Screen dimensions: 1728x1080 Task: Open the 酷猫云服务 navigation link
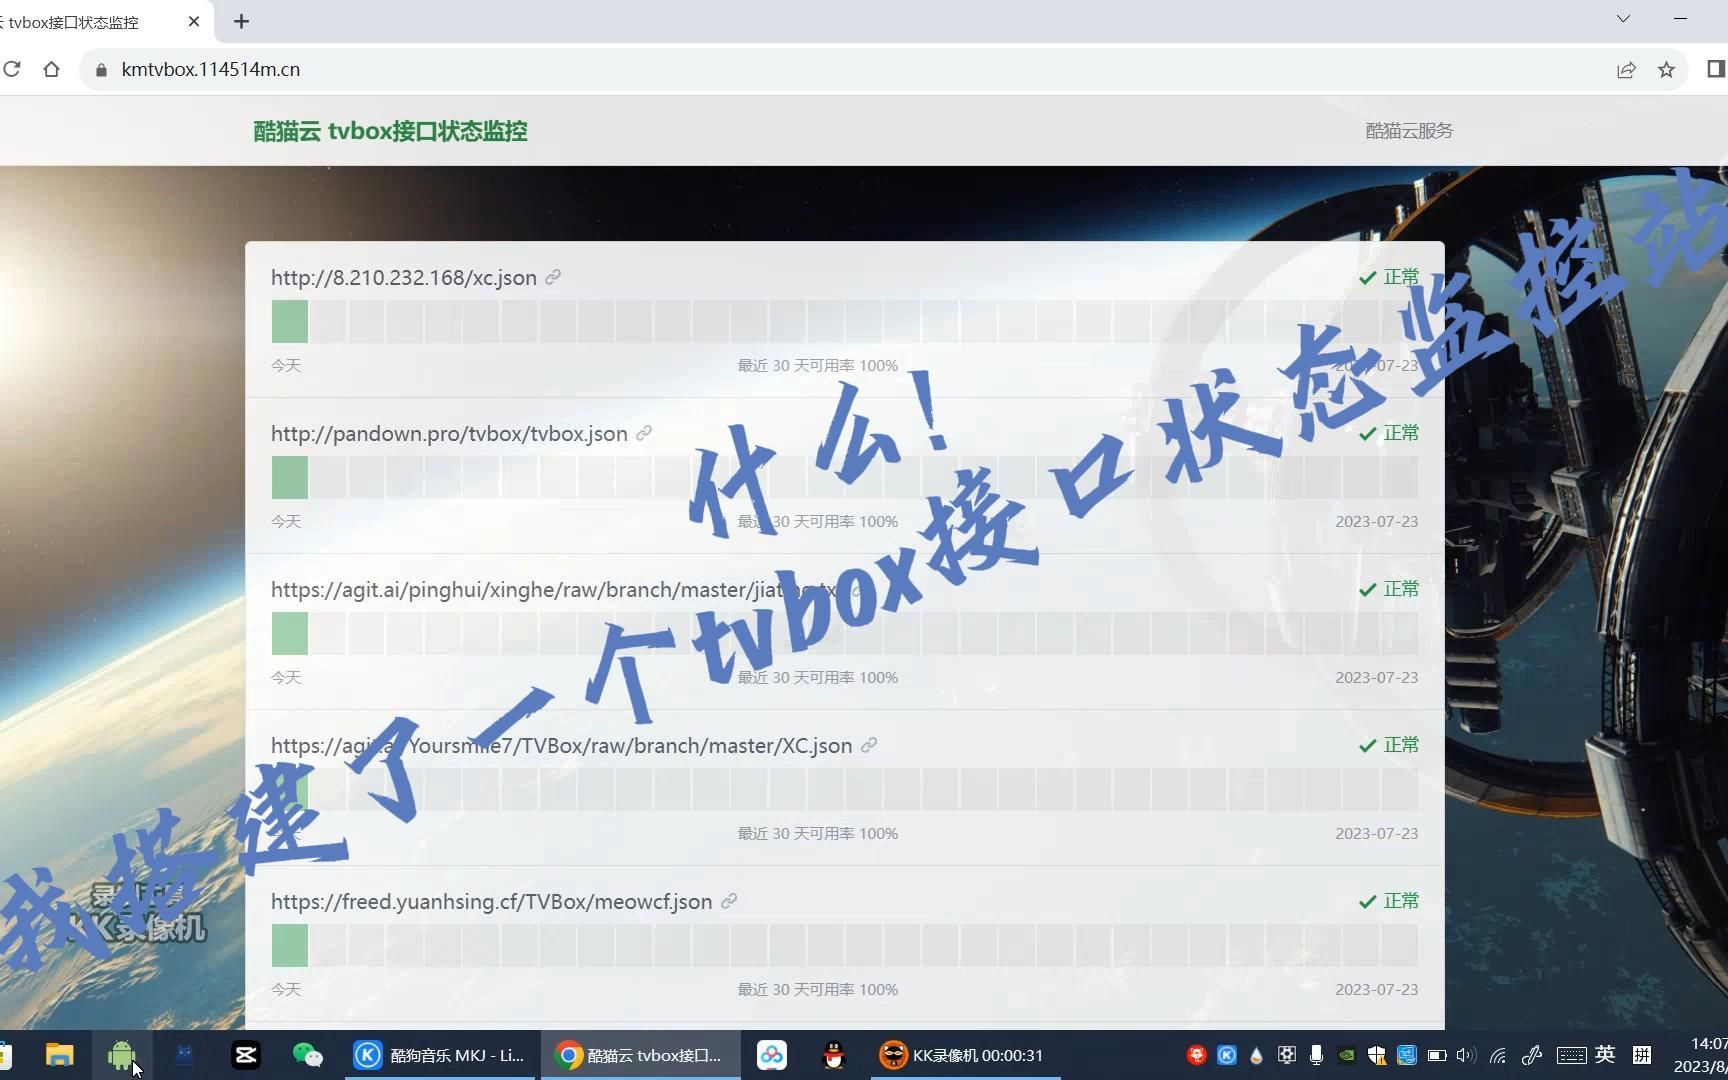(x=1409, y=131)
